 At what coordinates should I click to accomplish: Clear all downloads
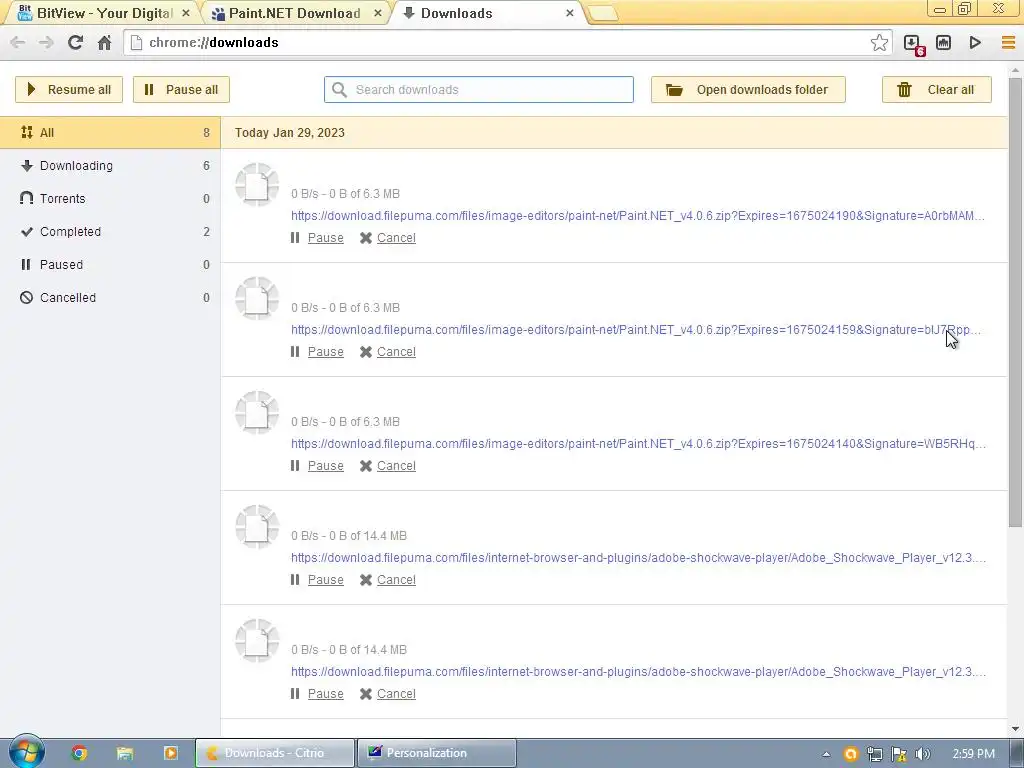point(936,89)
